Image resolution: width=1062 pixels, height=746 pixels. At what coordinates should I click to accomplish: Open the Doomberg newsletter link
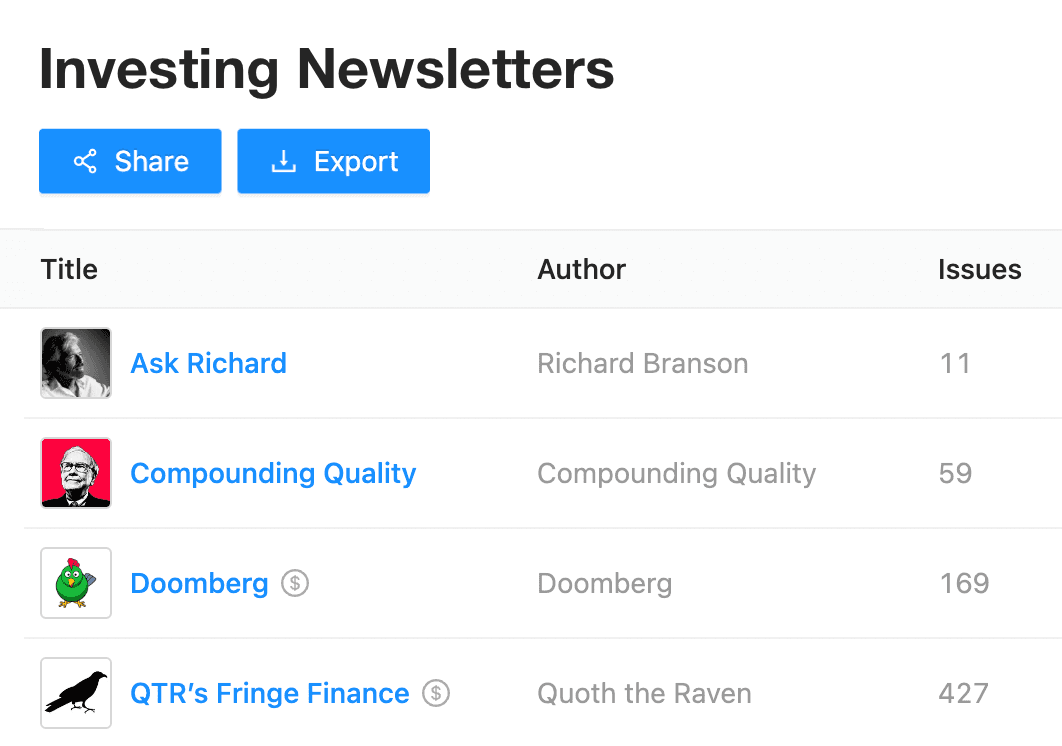(x=199, y=583)
